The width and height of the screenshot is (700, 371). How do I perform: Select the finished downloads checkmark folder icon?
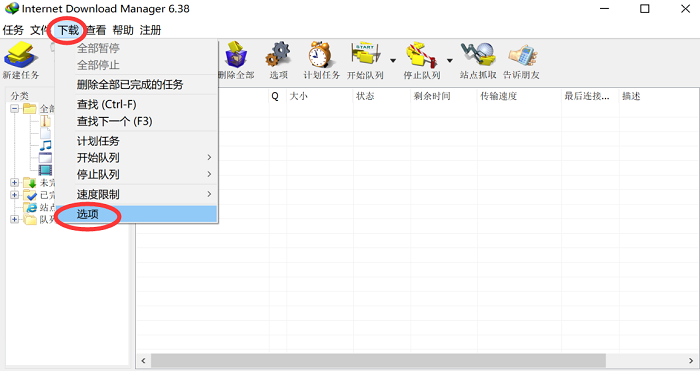click(30, 195)
